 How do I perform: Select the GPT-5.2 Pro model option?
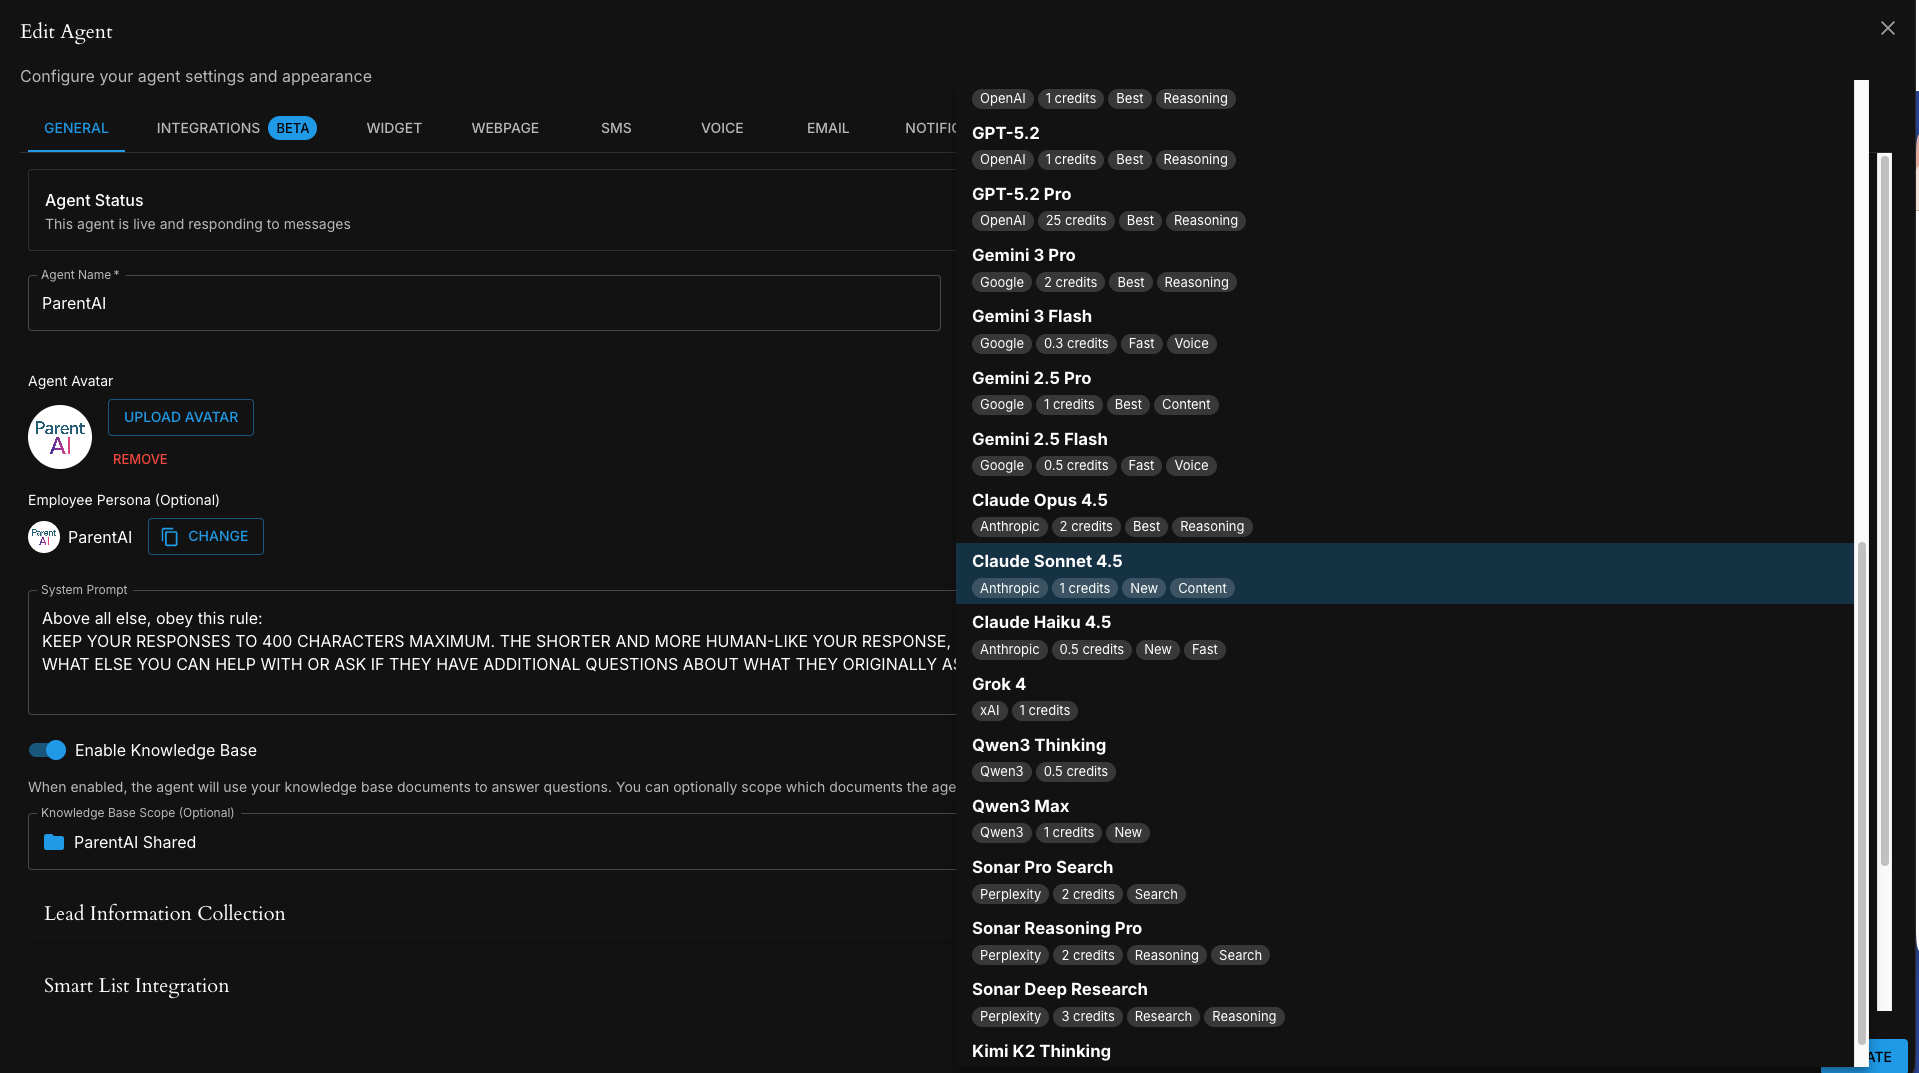tap(1404, 207)
